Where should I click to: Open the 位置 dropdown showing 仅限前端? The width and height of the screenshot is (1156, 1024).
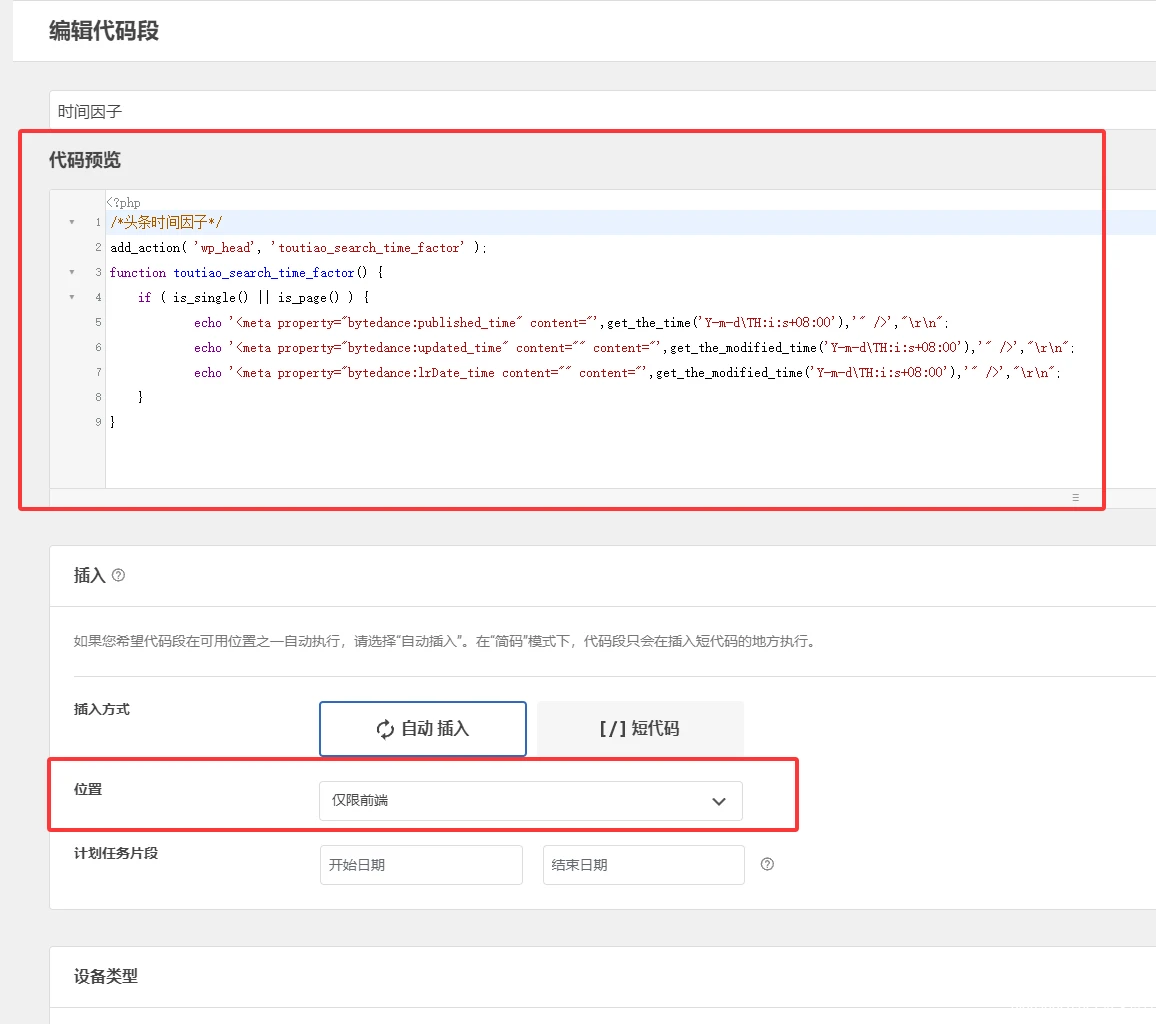pos(530,801)
